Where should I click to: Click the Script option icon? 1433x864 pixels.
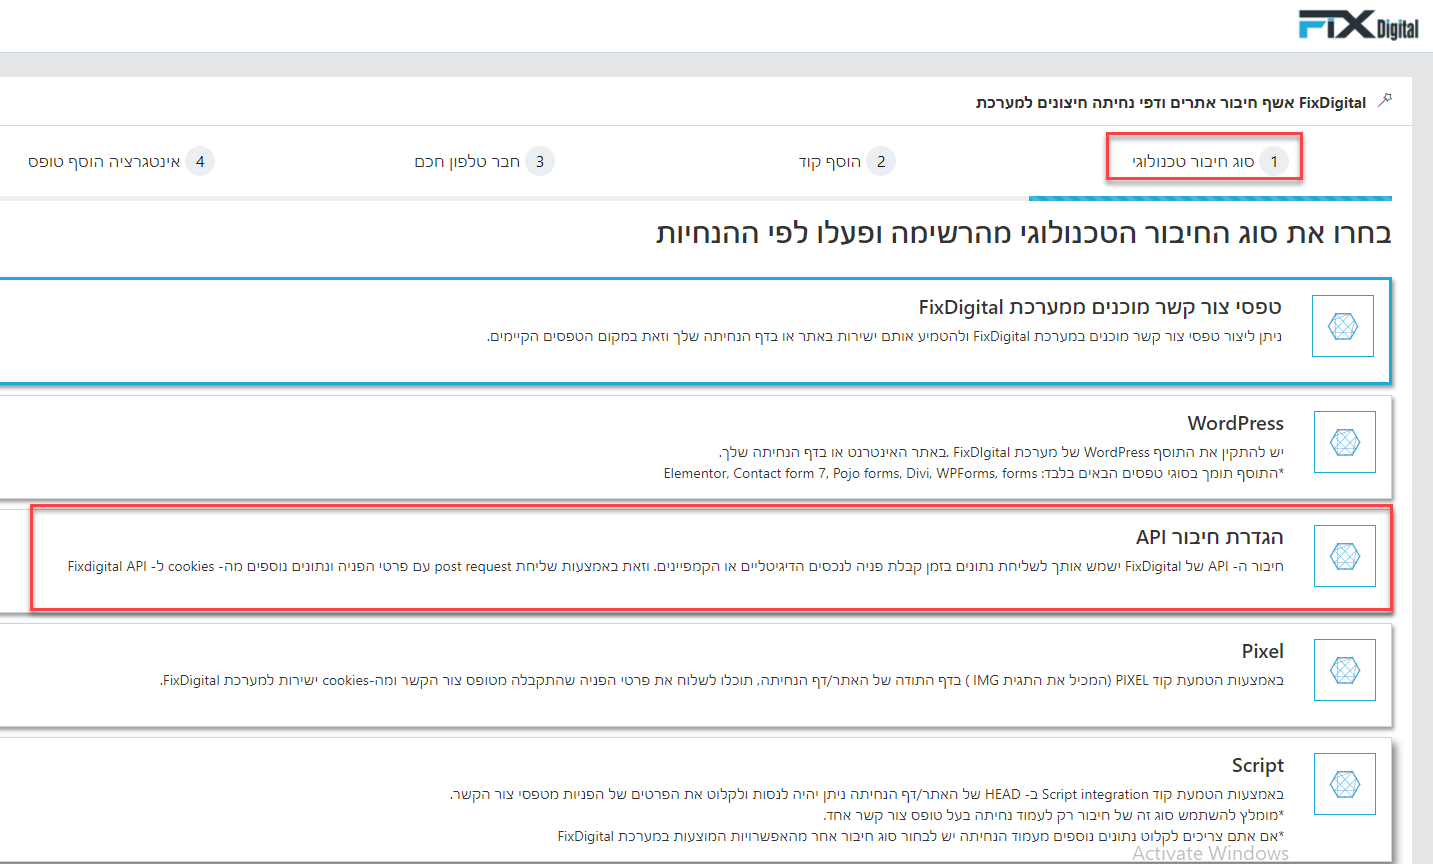1345,784
